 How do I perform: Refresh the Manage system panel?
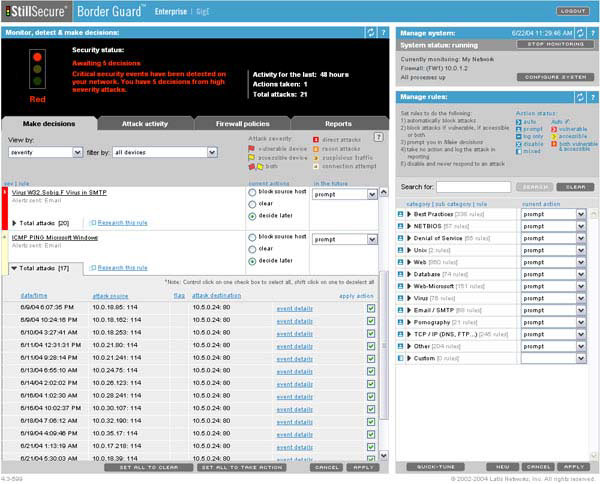coord(580,33)
